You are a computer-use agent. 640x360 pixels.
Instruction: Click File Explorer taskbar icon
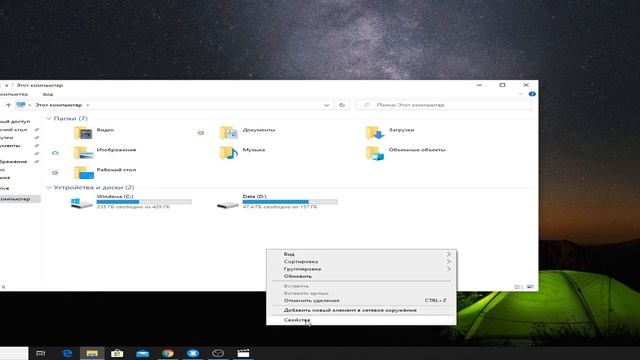(92, 353)
